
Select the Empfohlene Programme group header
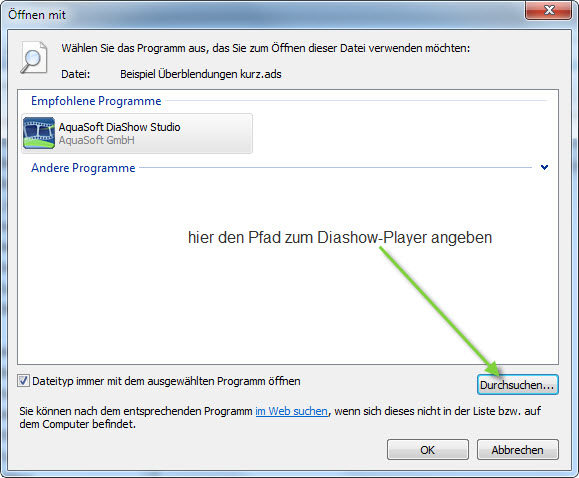point(96,101)
